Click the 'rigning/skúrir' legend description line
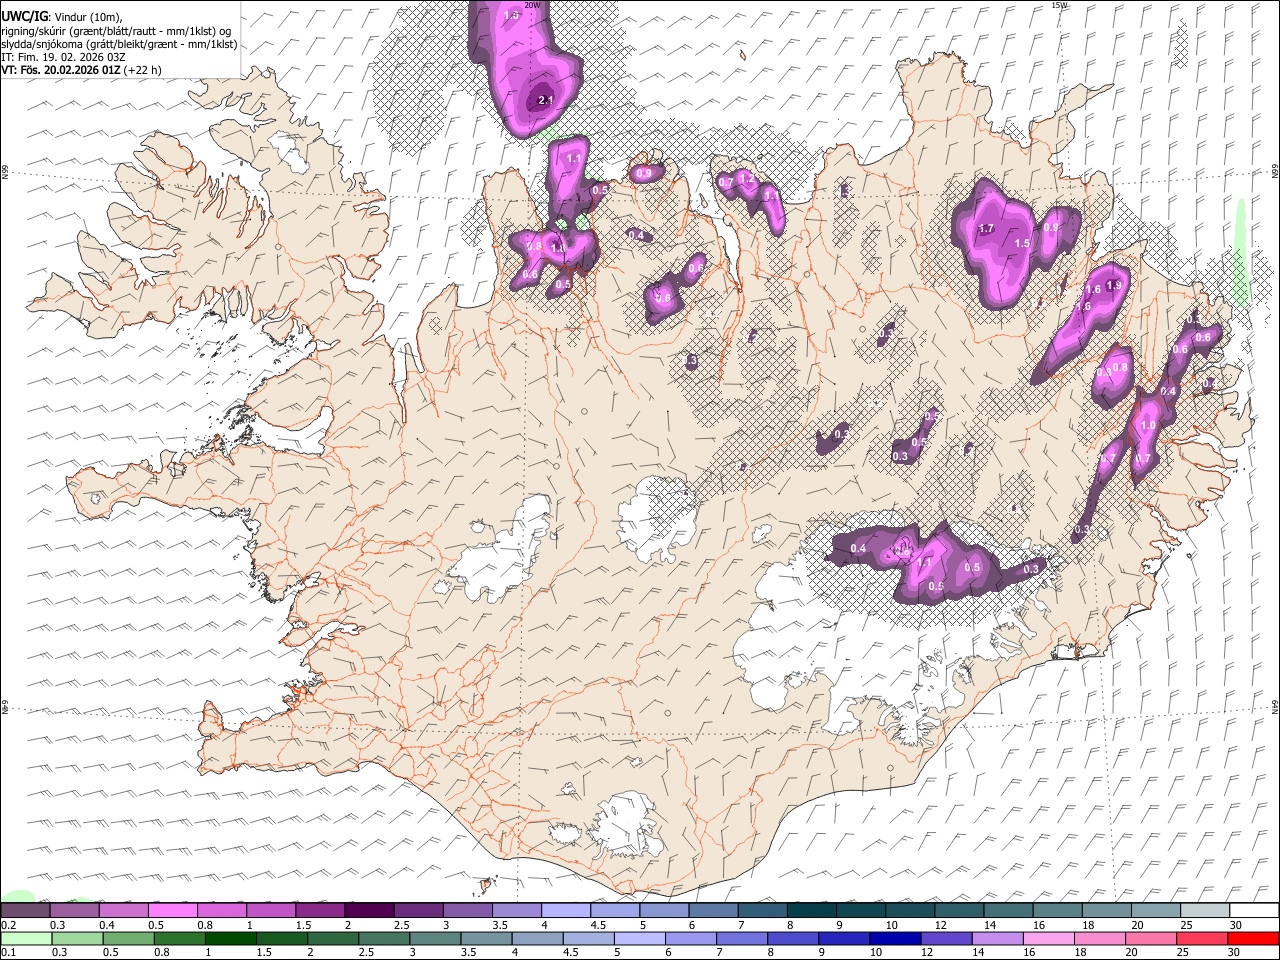Image resolution: width=1280 pixels, height=960 pixels. [x=117, y=30]
